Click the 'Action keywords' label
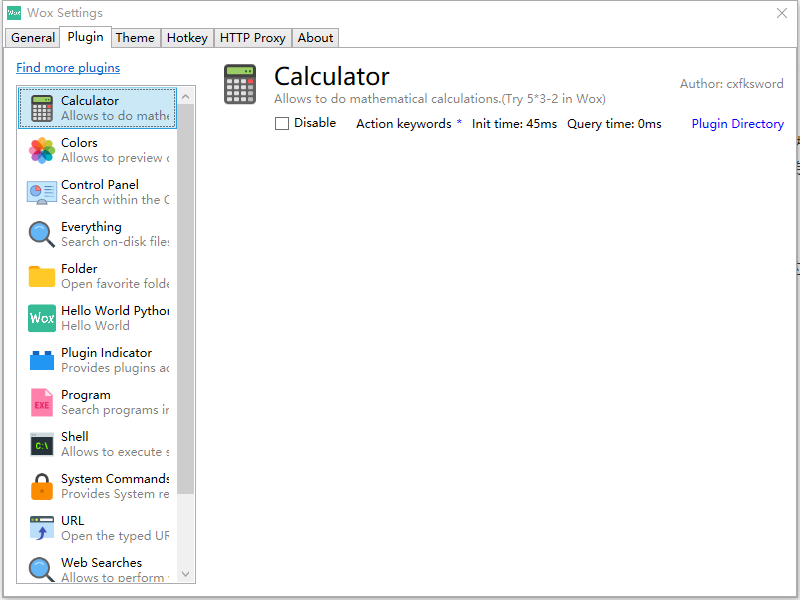 pos(404,124)
